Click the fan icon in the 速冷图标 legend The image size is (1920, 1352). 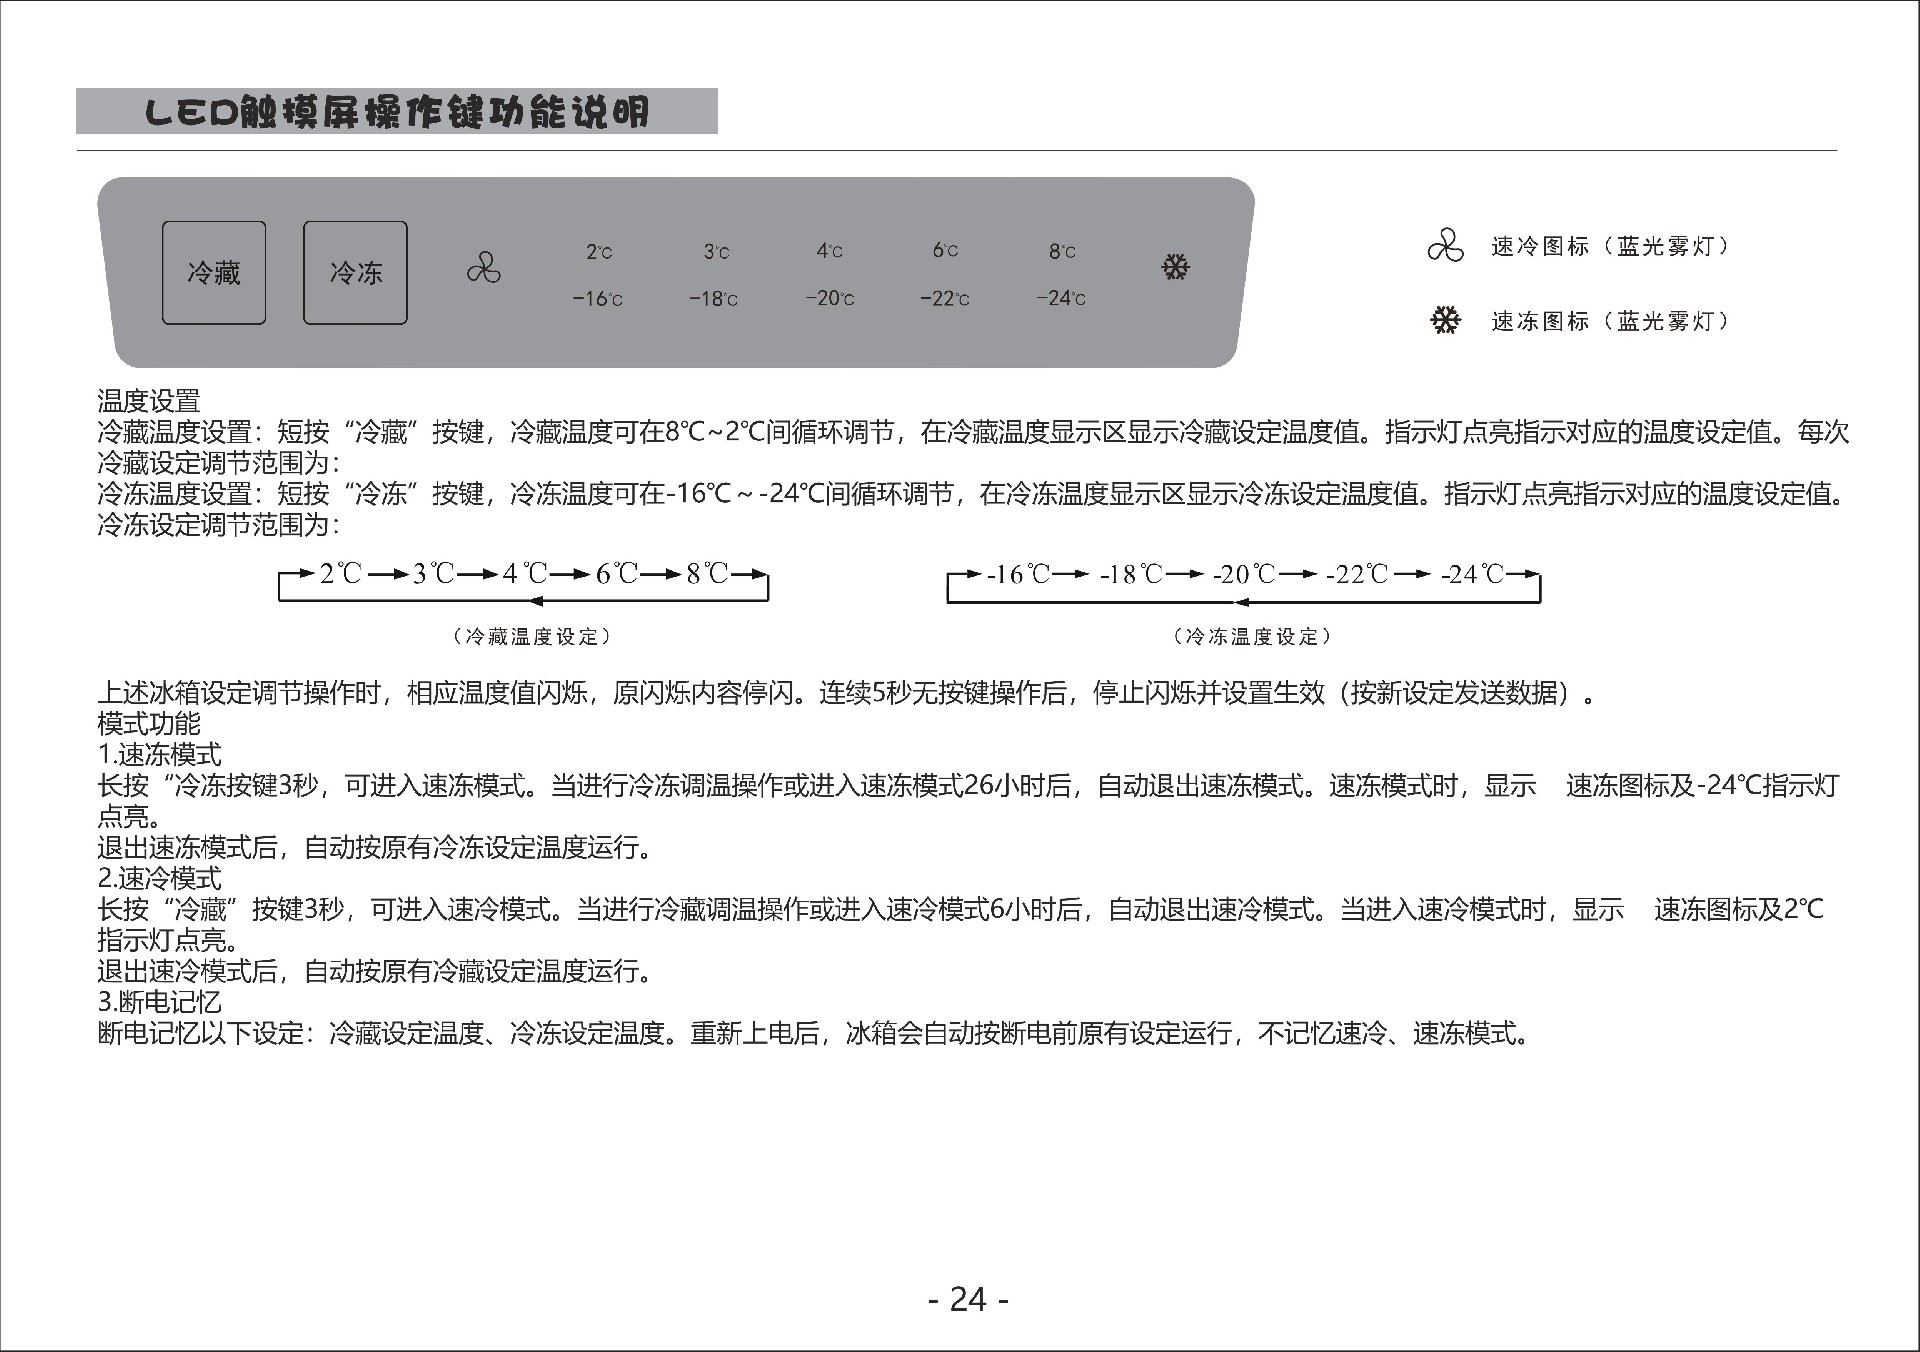tap(1445, 245)
